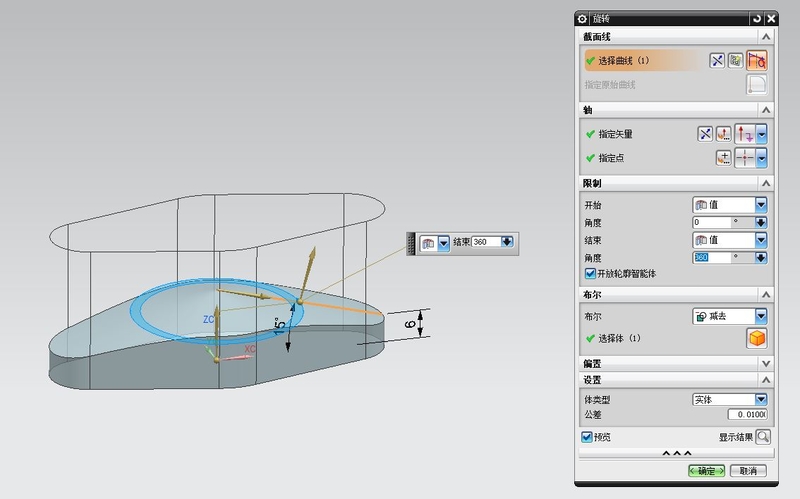Viewport: 800px width, 499px height.
Task: Click the curve icon with red line
Action: click(757, 61)
